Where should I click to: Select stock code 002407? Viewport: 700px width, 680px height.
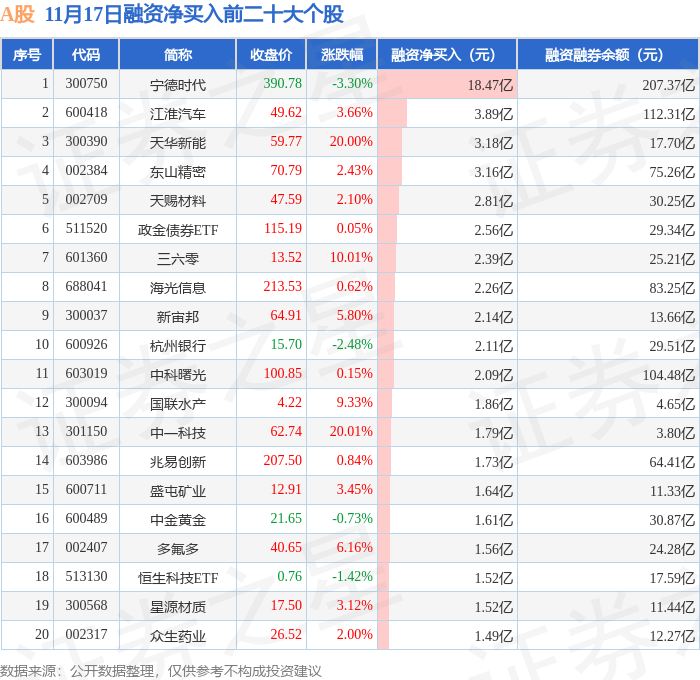point(86,548)
